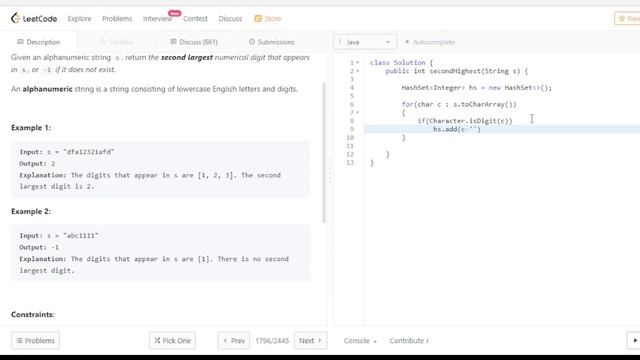Click the Problems list hamburger icon
This screenshot has width=640, height=360.
click(x=19, y=340)
